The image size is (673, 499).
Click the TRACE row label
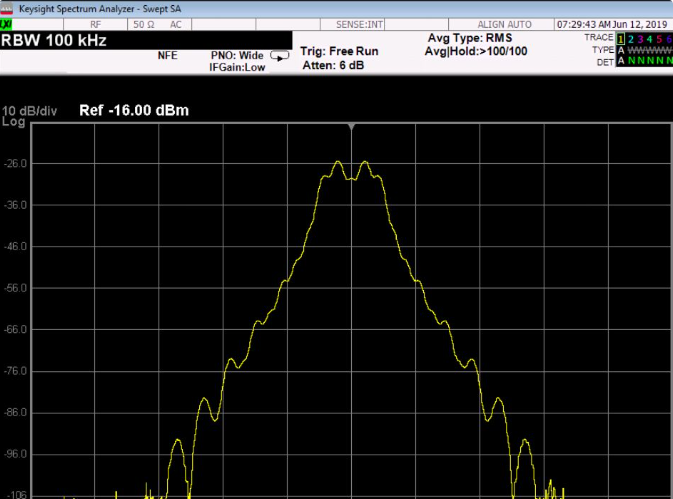pyautogui.click(x=598, y=38)
